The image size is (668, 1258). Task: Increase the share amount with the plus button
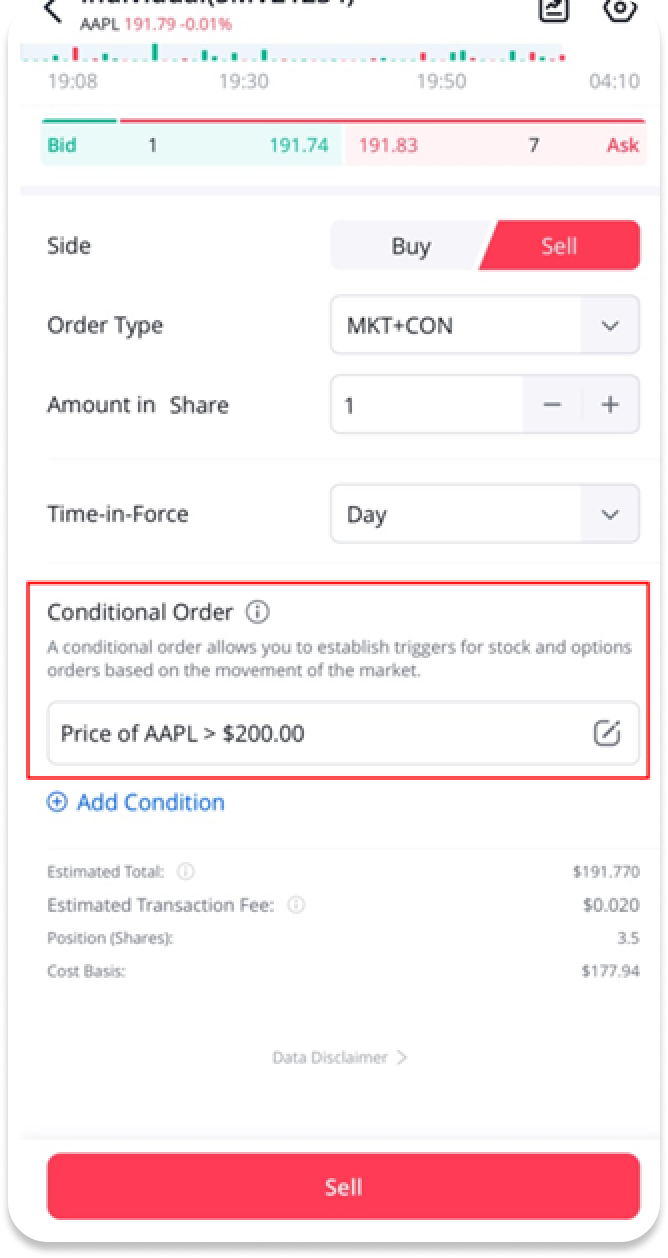(x=610, y=405)
